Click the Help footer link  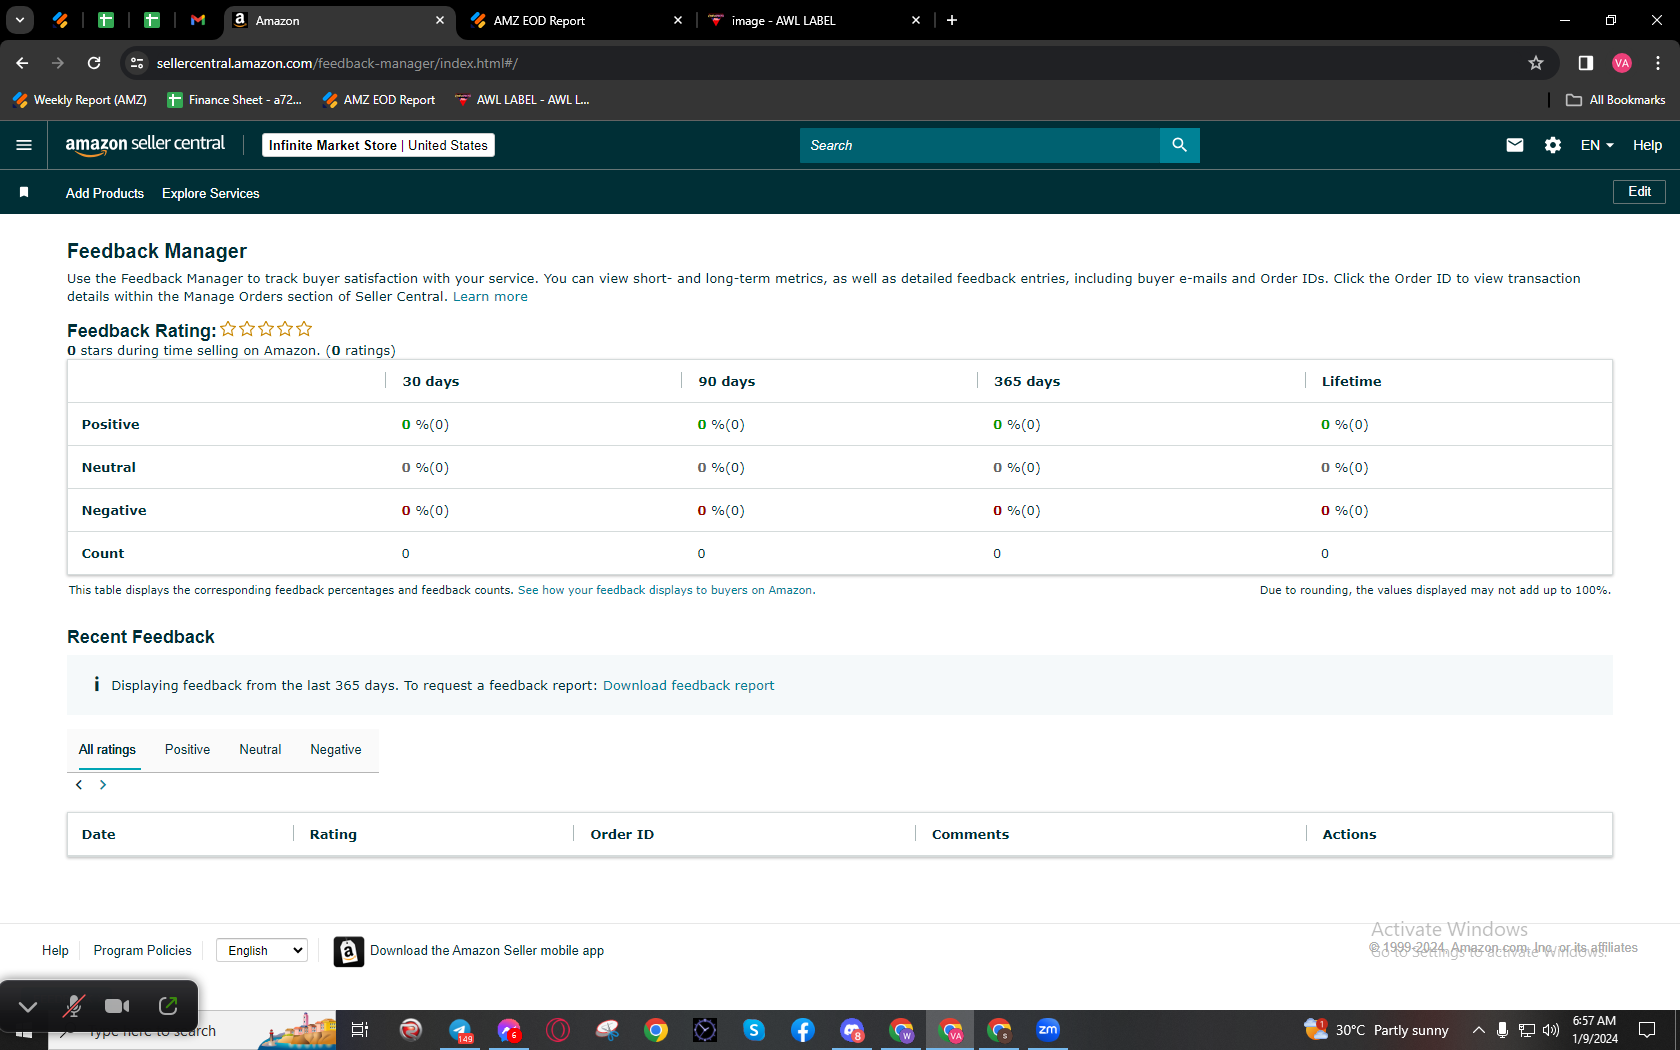[55, 951]
